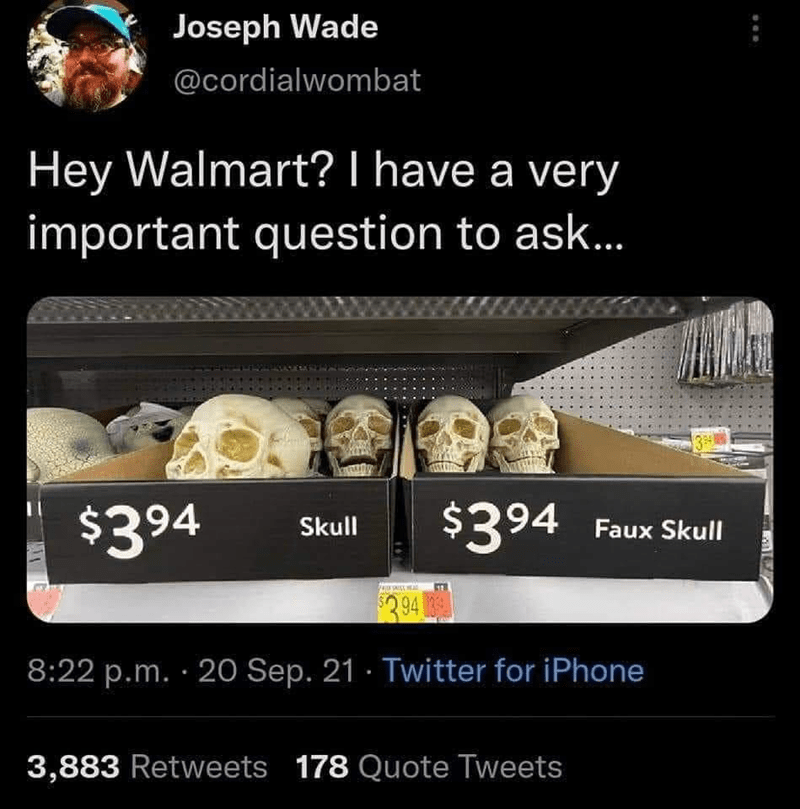Tap the yellow $3.94 shelf tag
The height and width of the screenshot is (809, 800).
point(401,604)
